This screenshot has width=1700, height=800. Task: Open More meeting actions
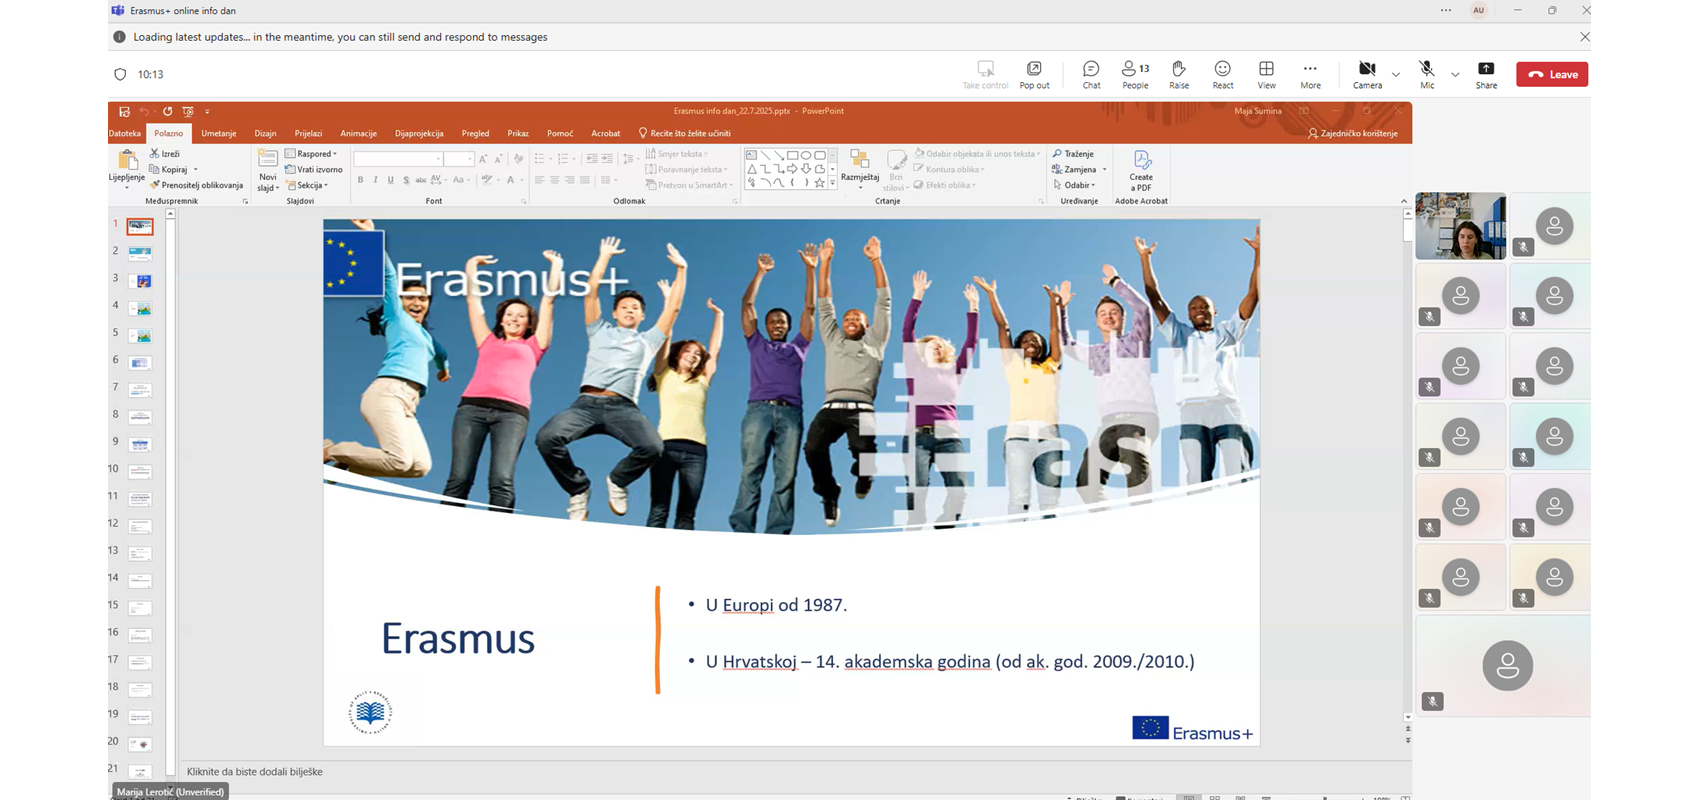point(1310,74)
